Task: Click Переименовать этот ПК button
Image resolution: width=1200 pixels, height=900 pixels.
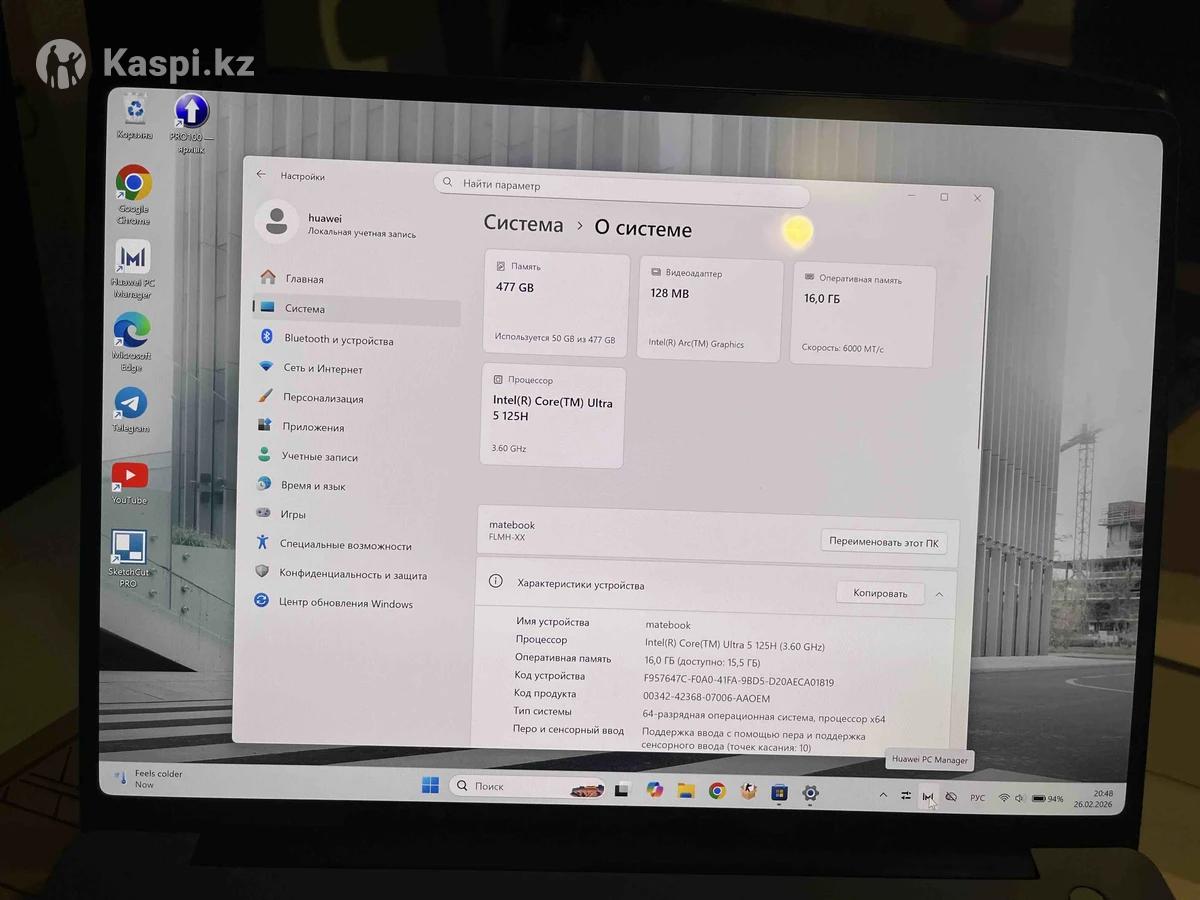Action: tap(883, 543)
